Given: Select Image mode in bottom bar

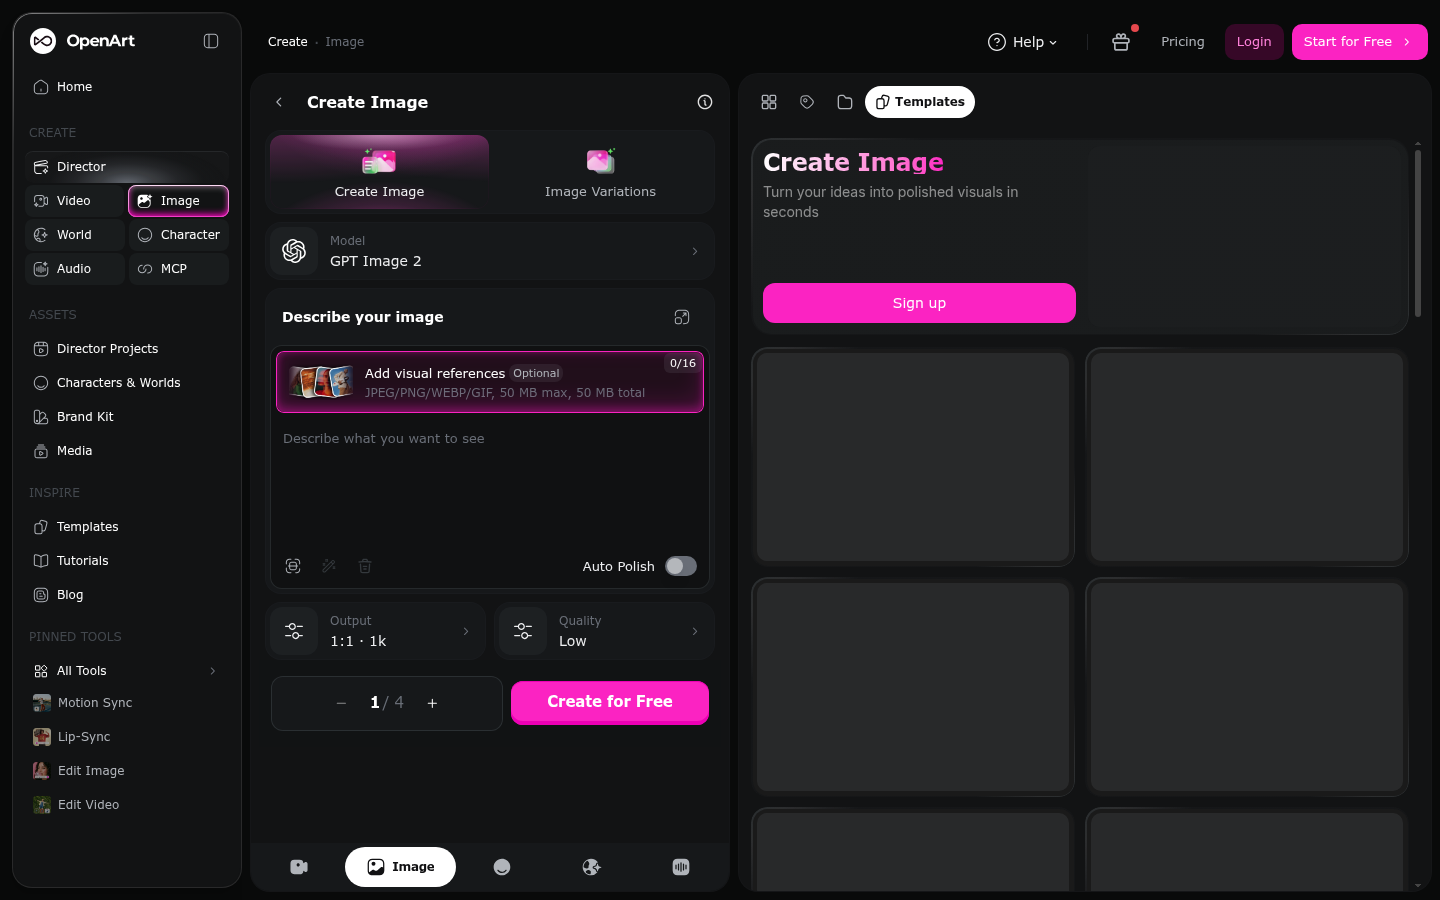Looking at the screenshot, I should (400, 867).
